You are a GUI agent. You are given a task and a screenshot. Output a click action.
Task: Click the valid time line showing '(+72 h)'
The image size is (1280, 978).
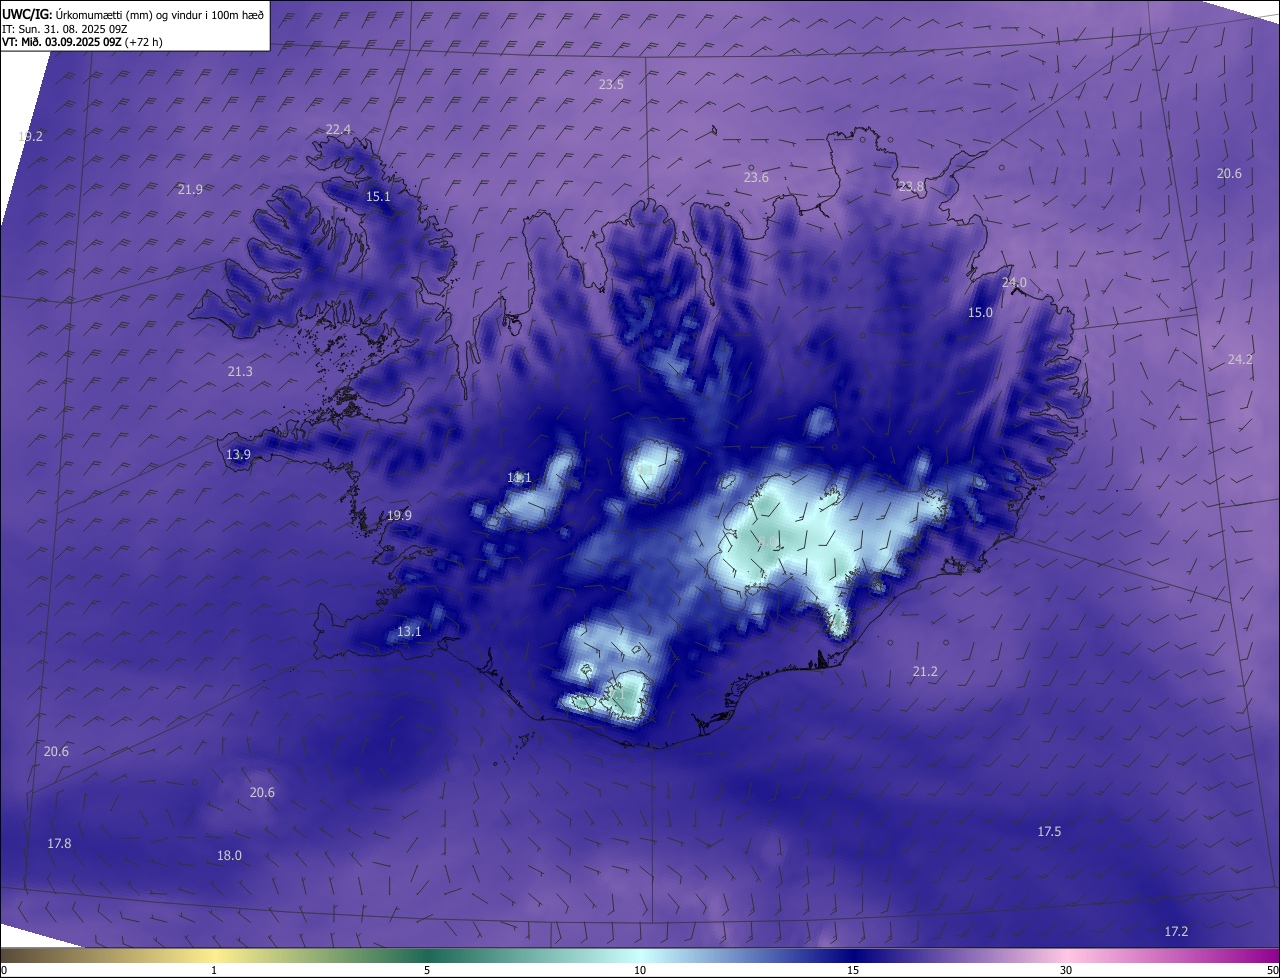click(82, 42)
